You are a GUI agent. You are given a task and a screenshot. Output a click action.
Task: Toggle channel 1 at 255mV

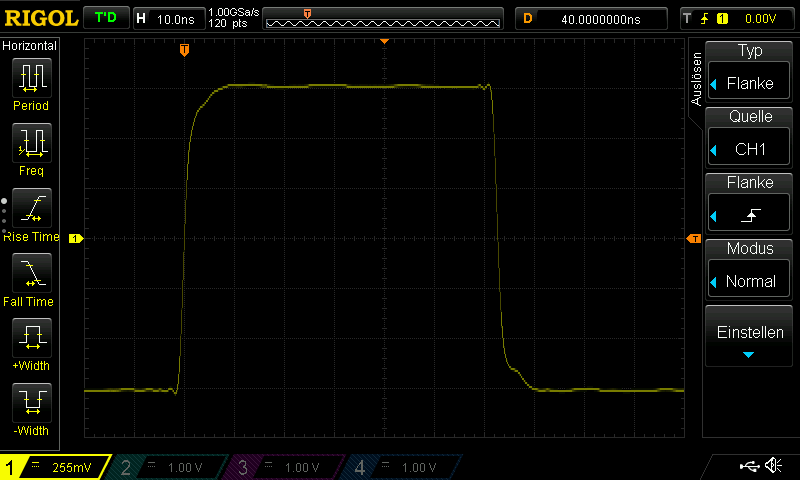(55, 467)
